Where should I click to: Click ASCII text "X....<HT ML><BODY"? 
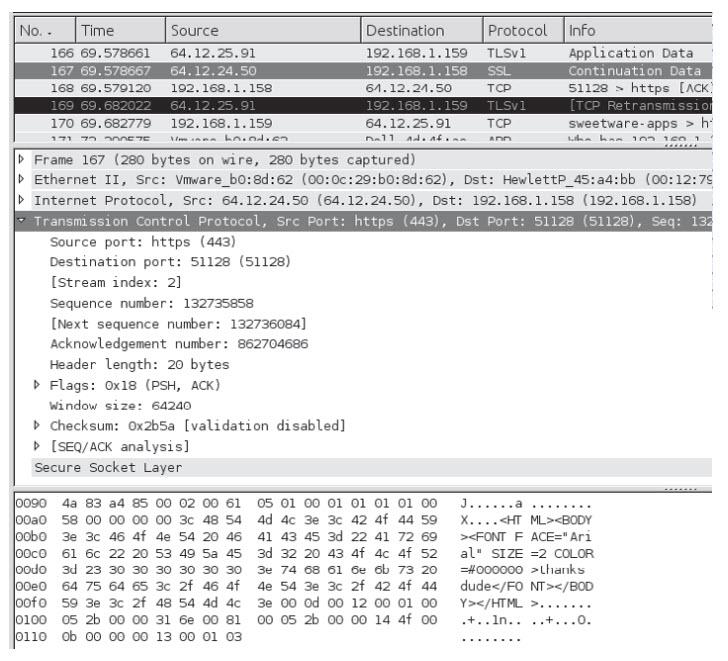(526, 520)
